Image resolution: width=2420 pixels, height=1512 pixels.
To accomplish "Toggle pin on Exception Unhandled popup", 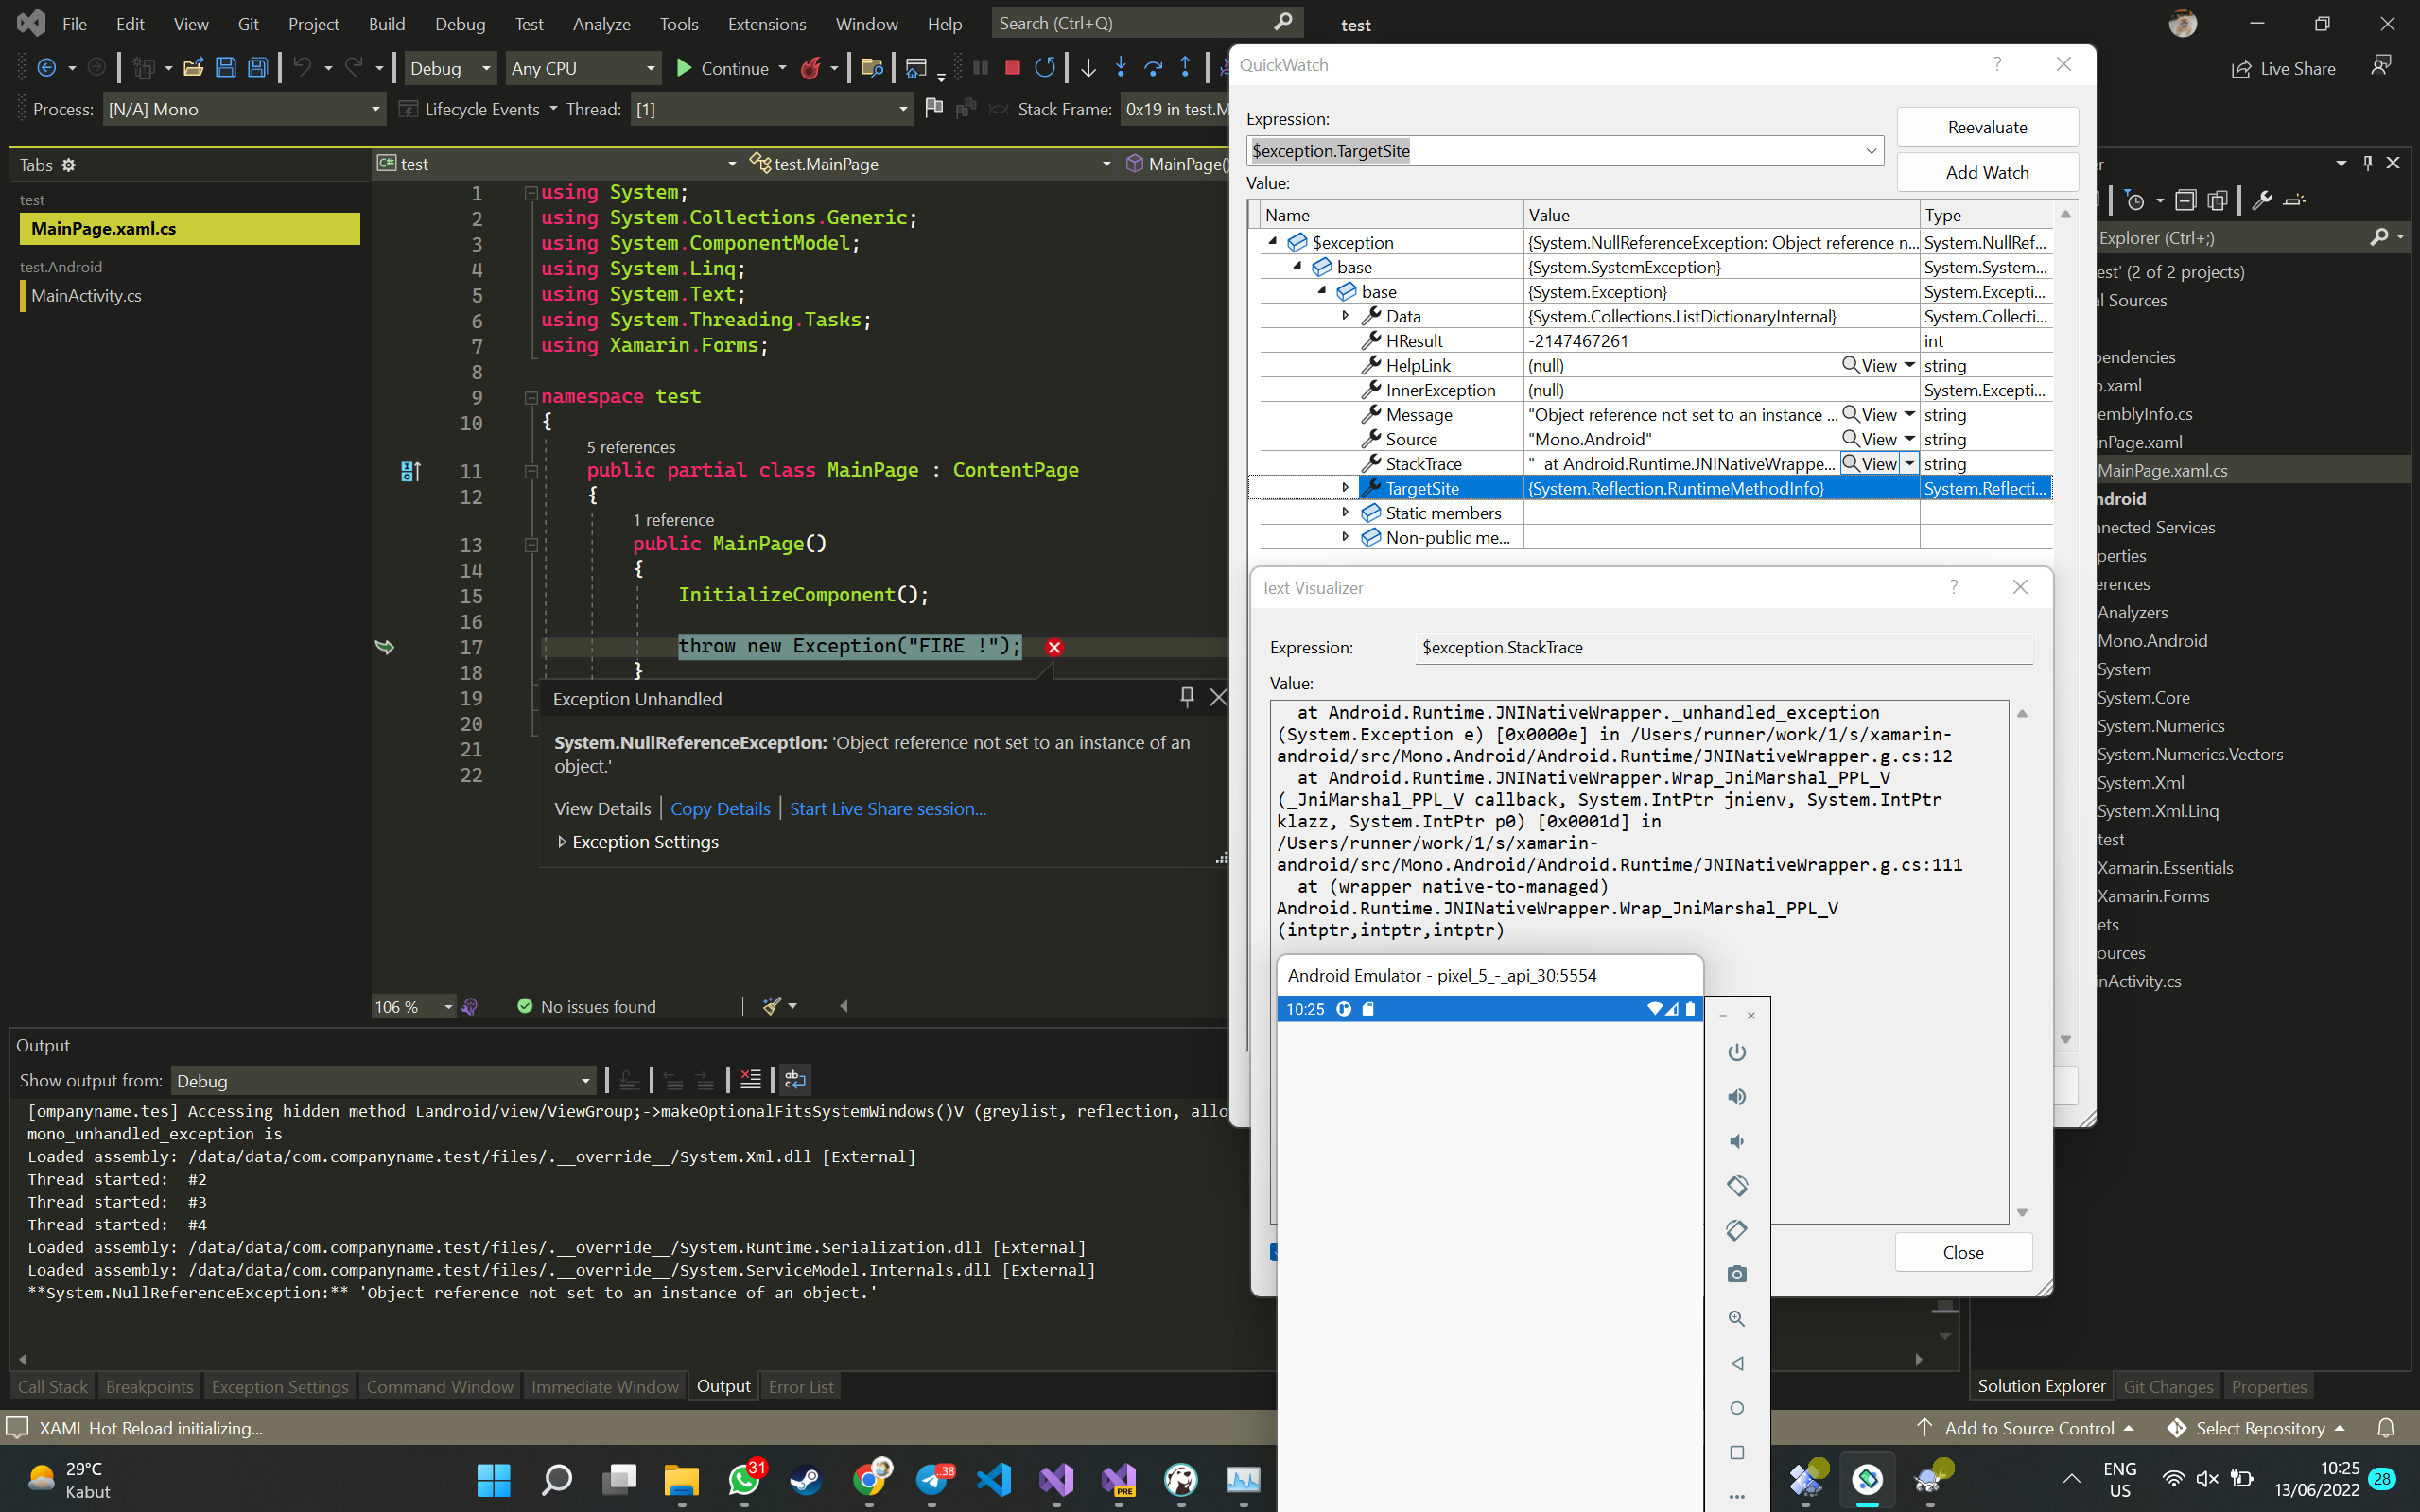I will (1187, 697).
